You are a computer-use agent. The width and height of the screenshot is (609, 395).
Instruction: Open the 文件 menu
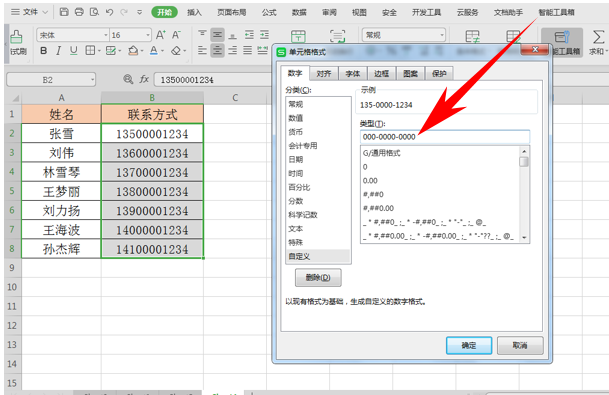pos(30,12)
